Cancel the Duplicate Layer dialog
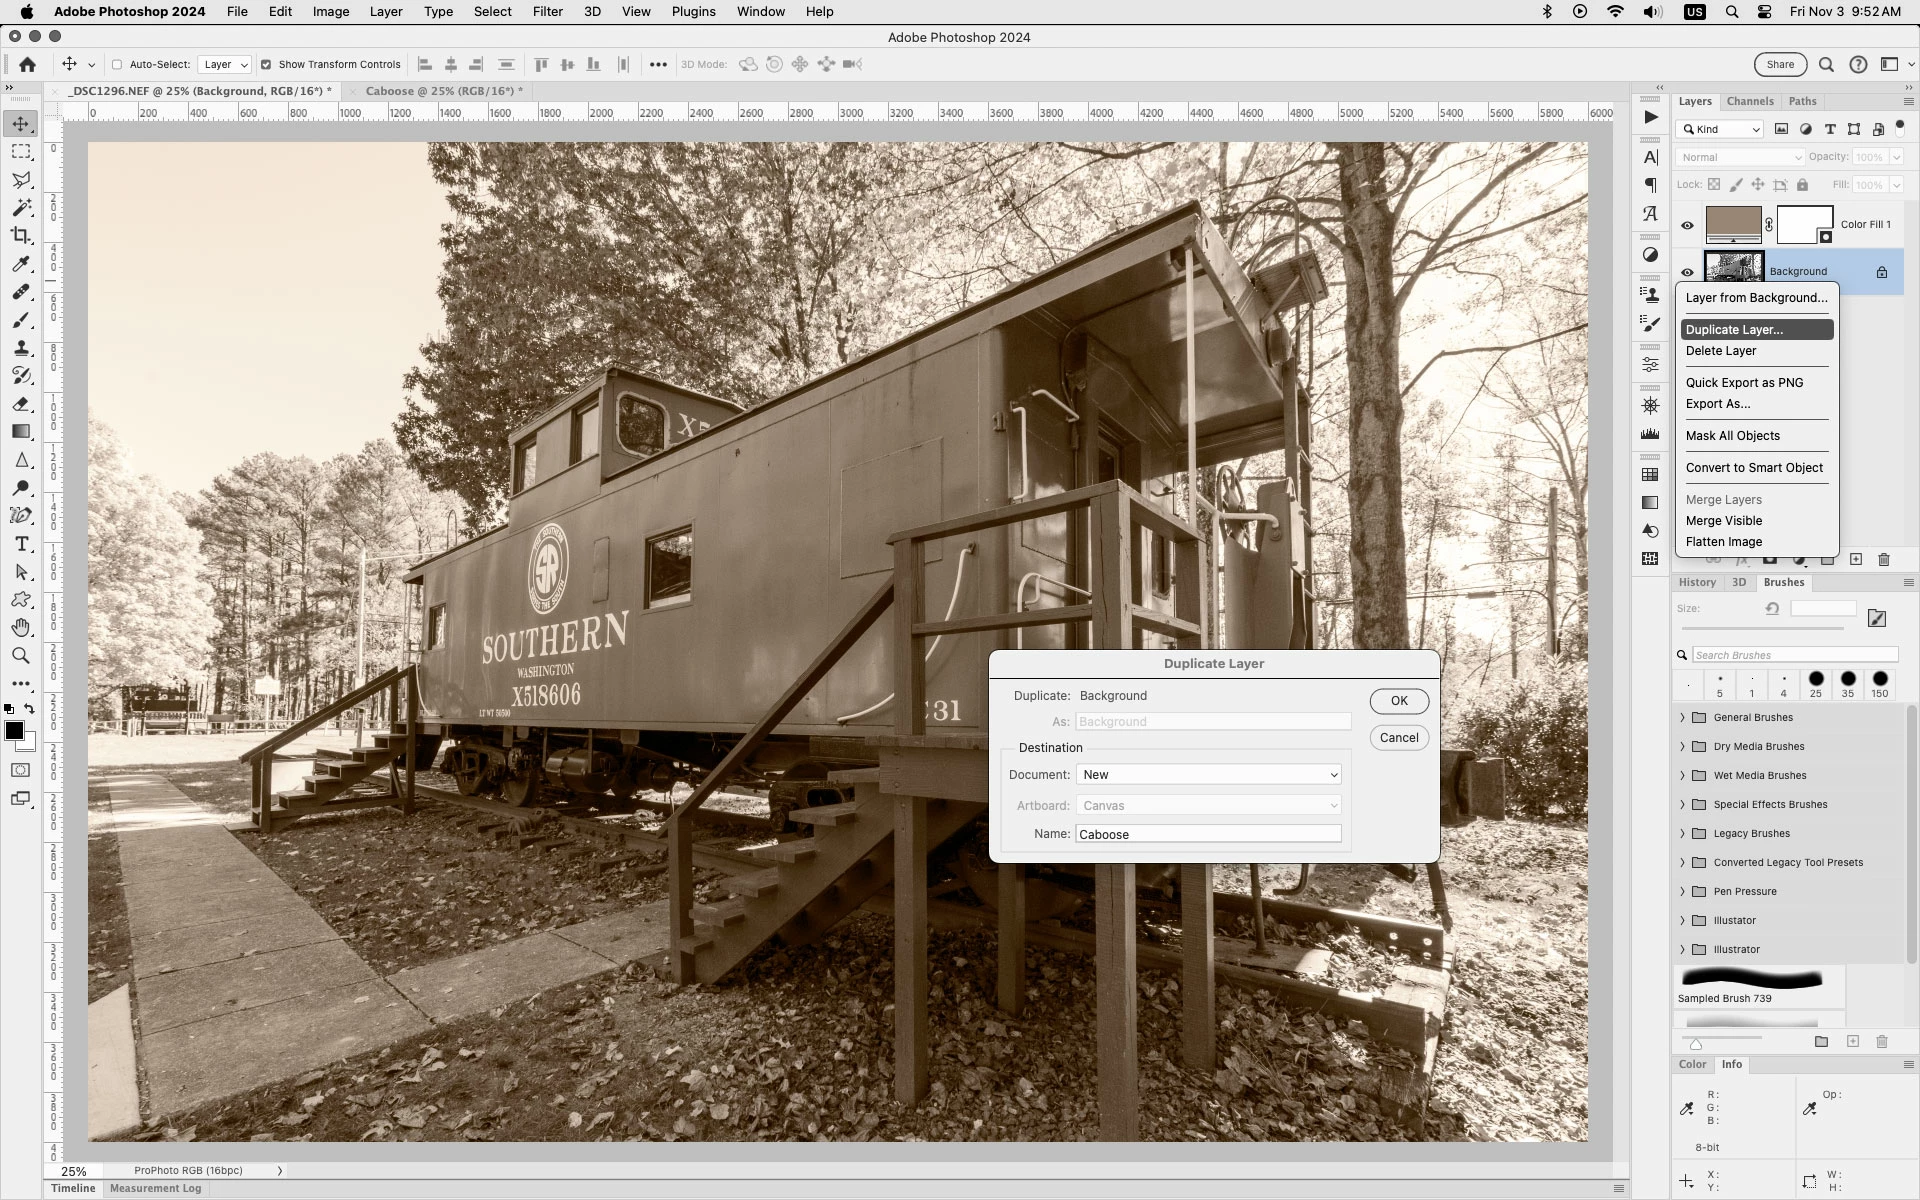Image resolution: width=1920 pixels, height=1200 pixels. (x=1398, y=738)
